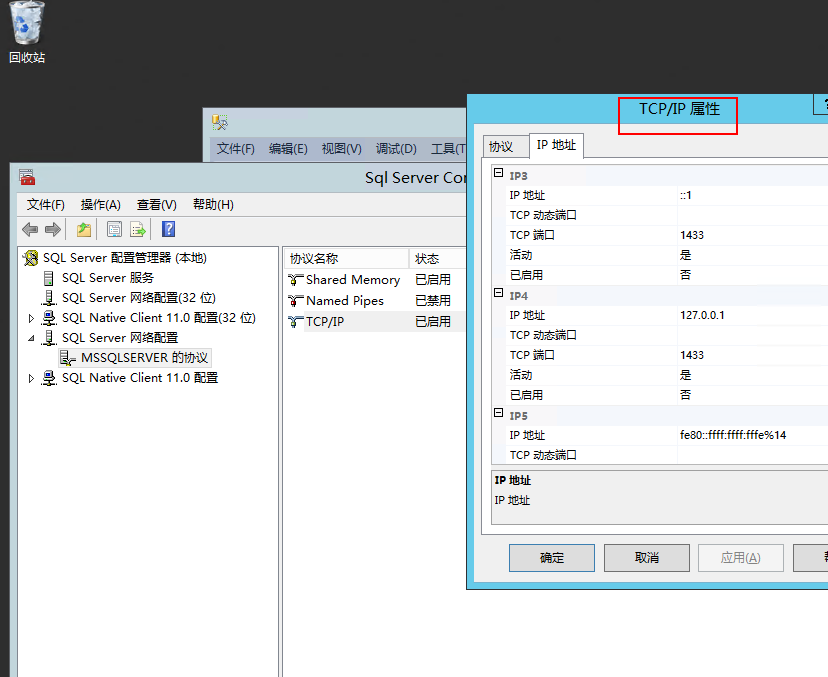
Task: Go forward with the right arrow toolbar icon
Action: pyautogui.click(x=53, y=229)
